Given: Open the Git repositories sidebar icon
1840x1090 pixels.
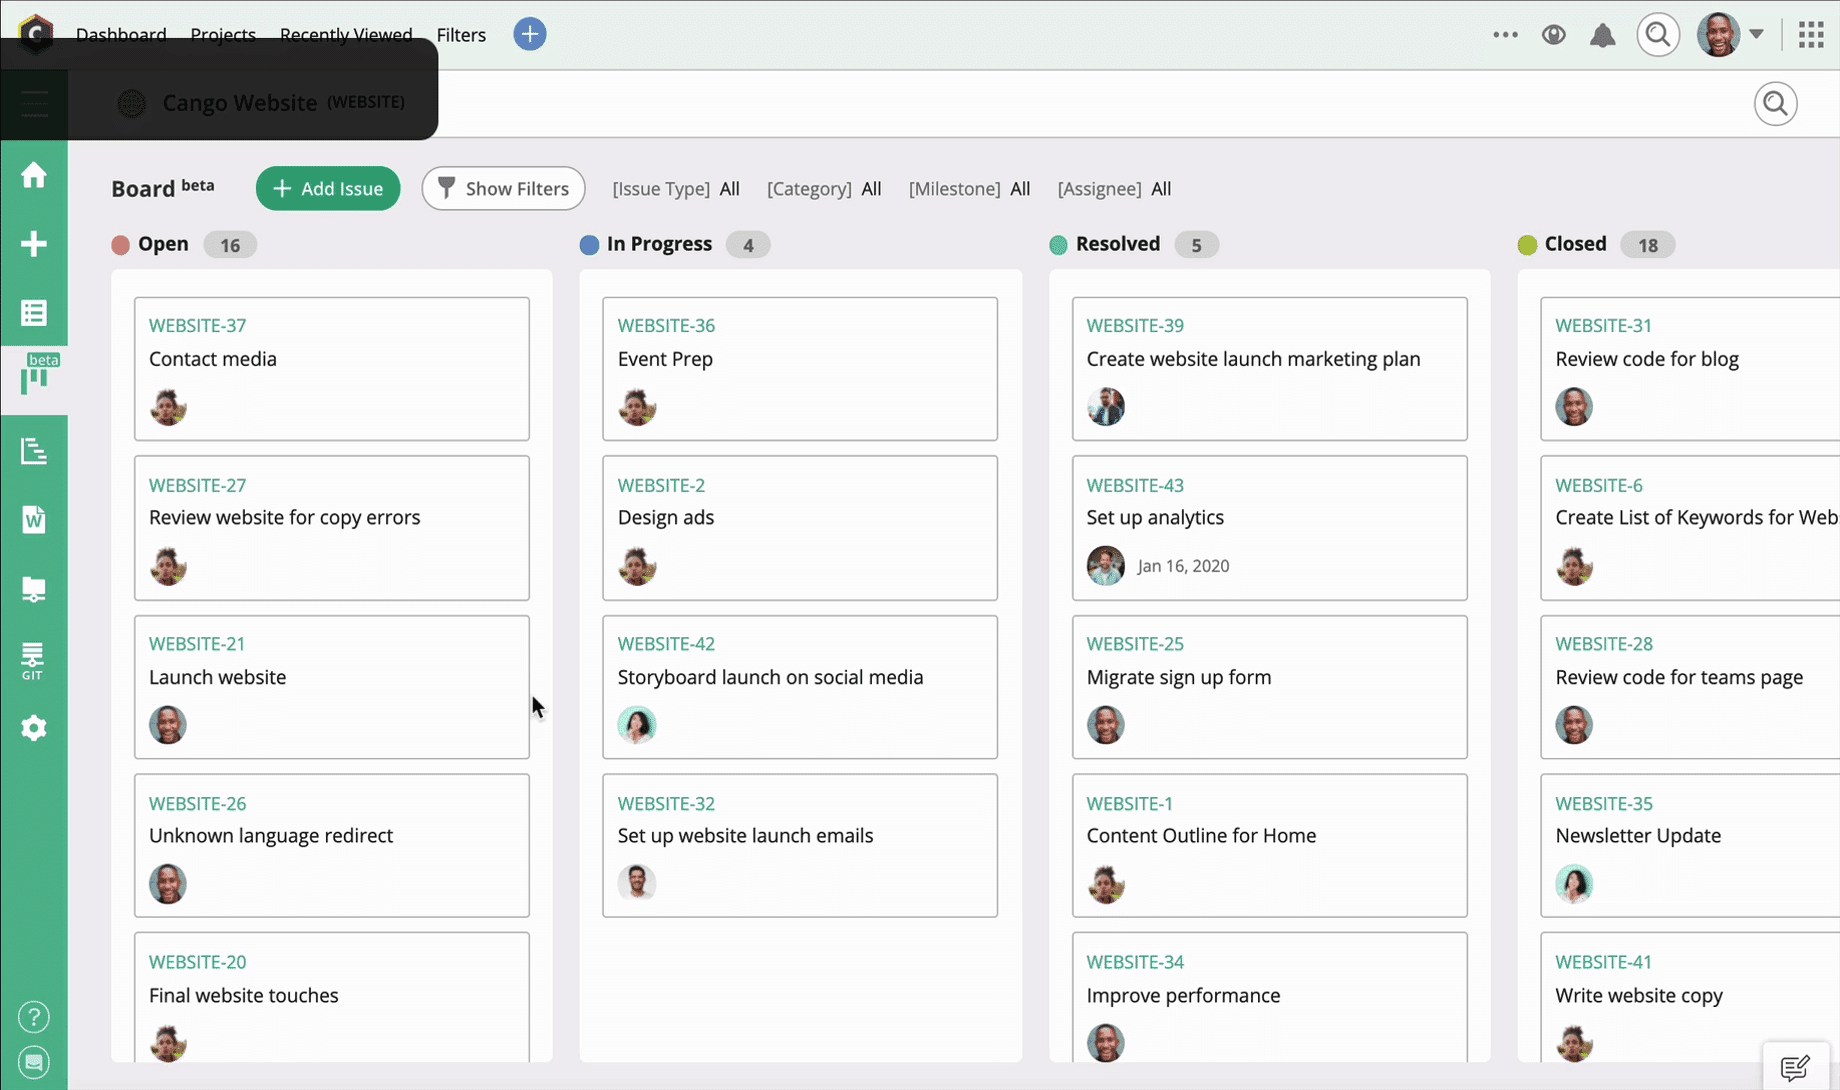Looking at the screenshot, I should [x=34, y=658].
